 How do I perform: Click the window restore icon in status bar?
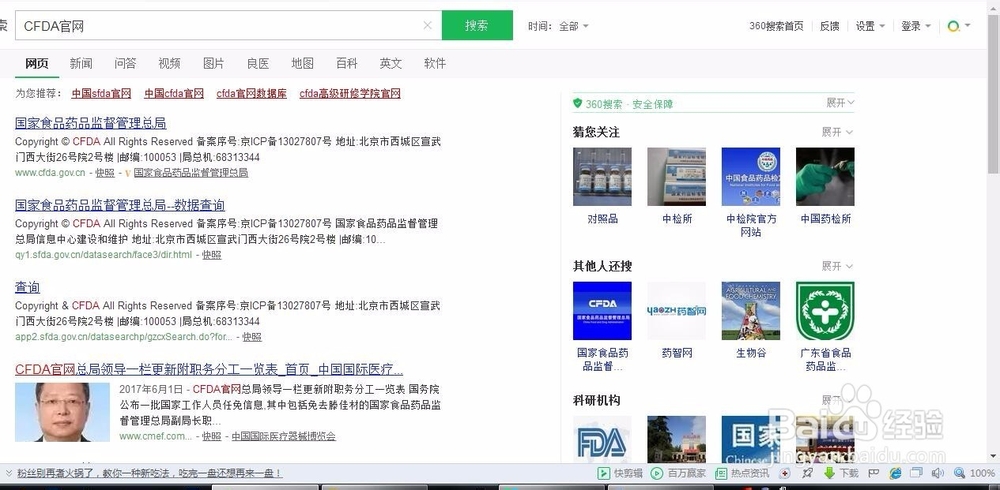coord(916,473)
